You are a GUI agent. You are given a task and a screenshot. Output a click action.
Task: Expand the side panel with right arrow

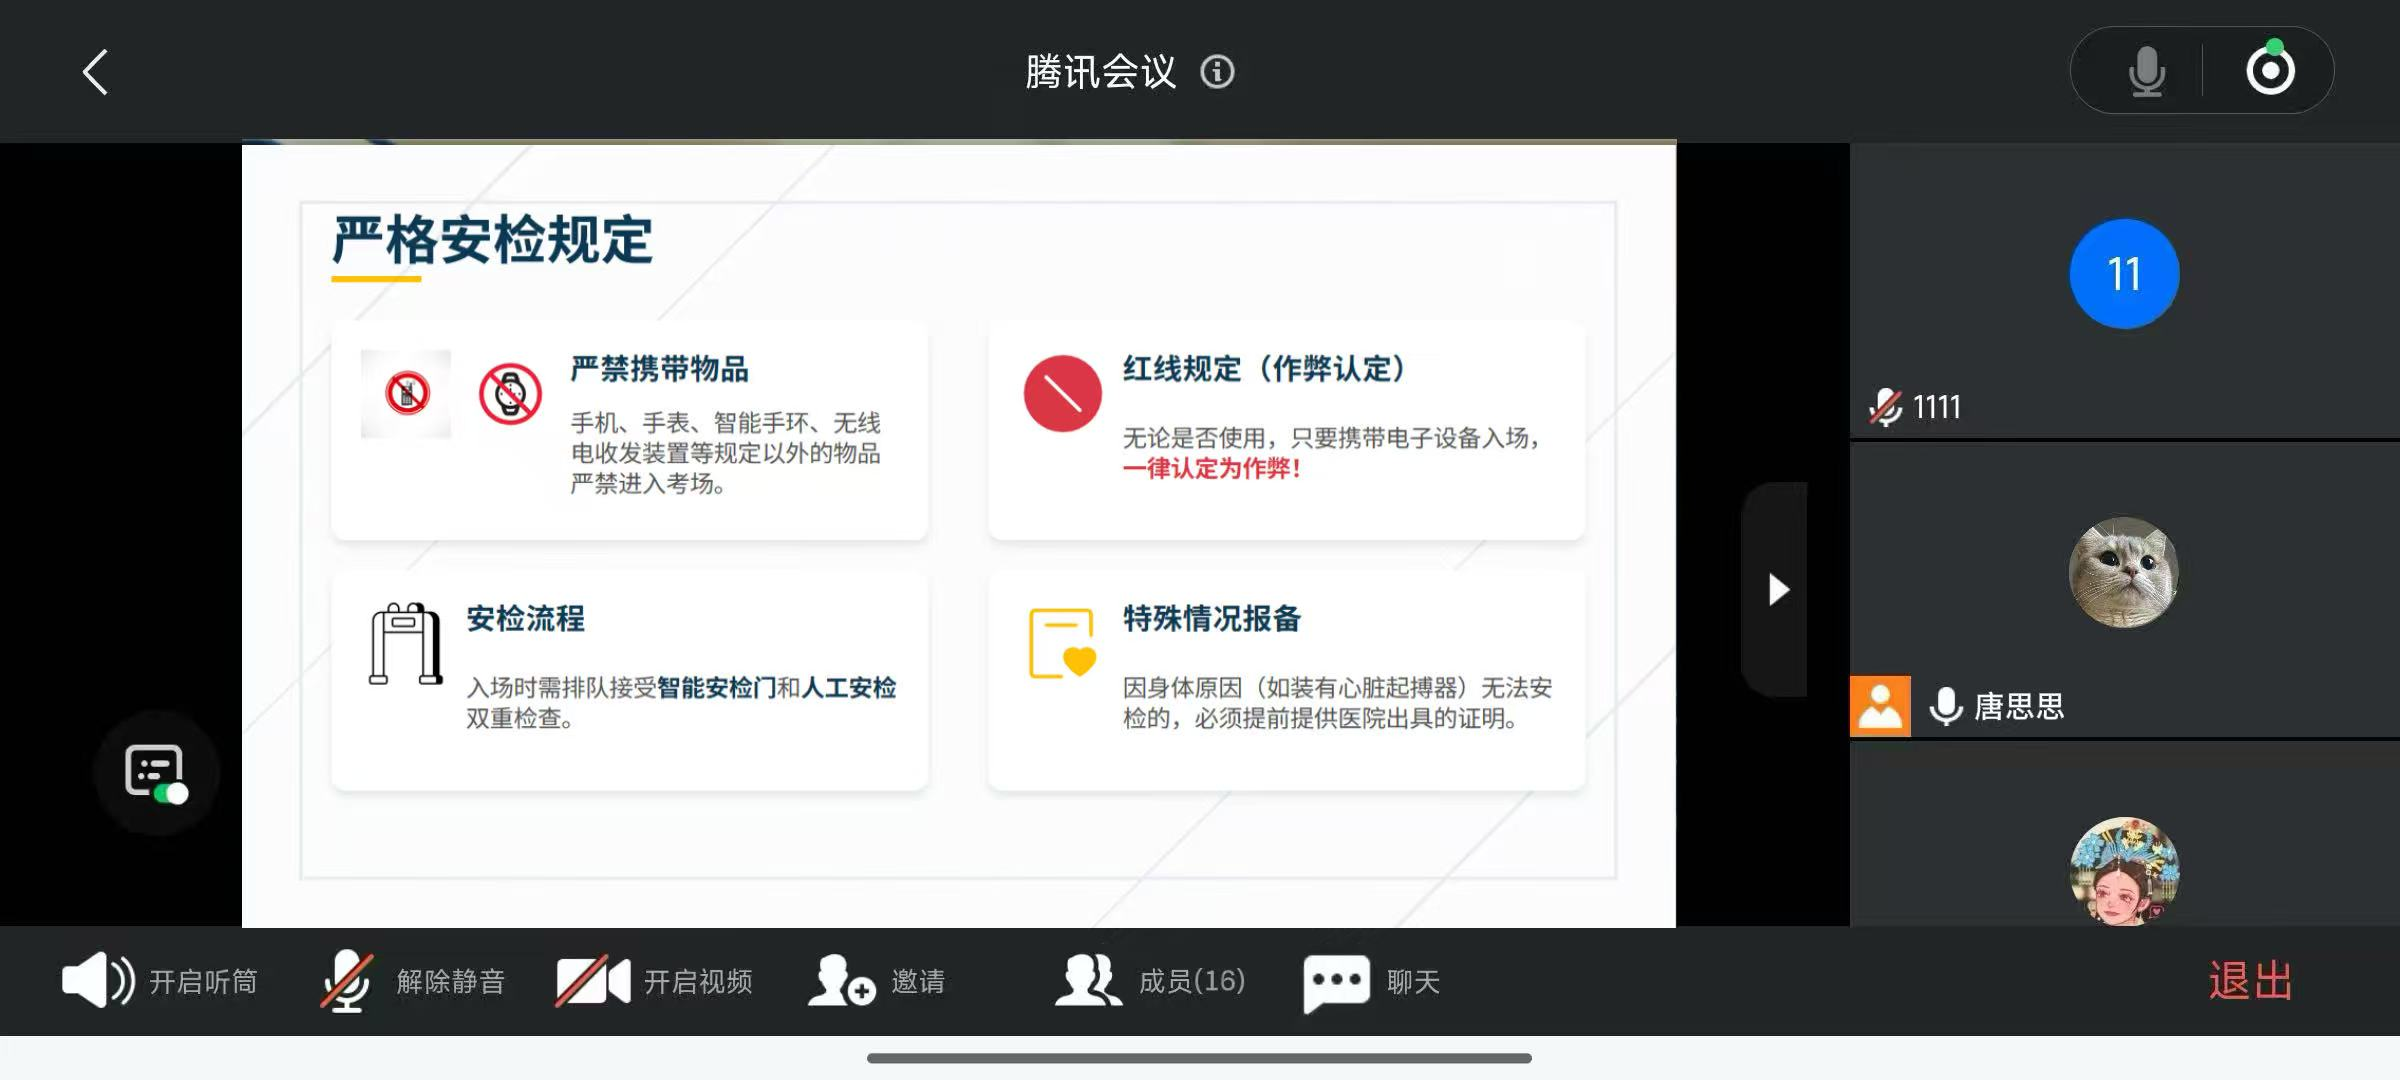[1778, 590]
